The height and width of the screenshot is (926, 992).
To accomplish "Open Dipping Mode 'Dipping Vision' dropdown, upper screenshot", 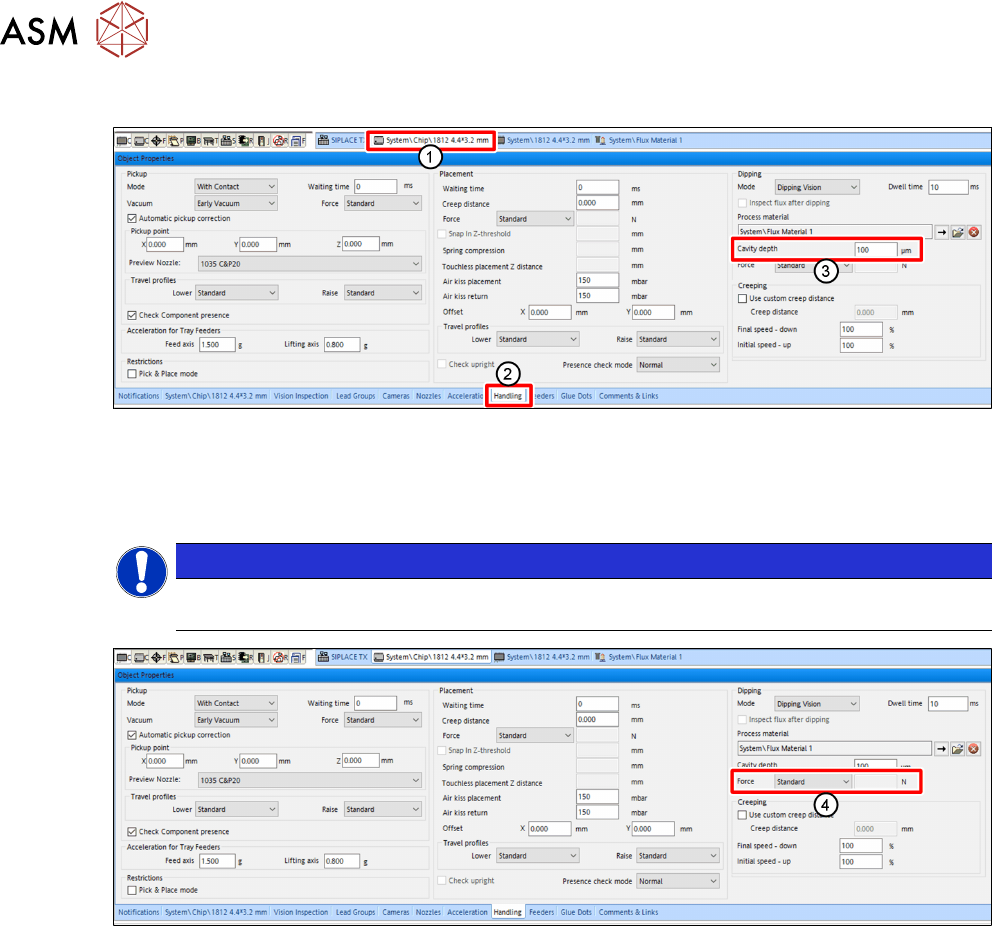I will pyautogui.click(x=817, y=187).
